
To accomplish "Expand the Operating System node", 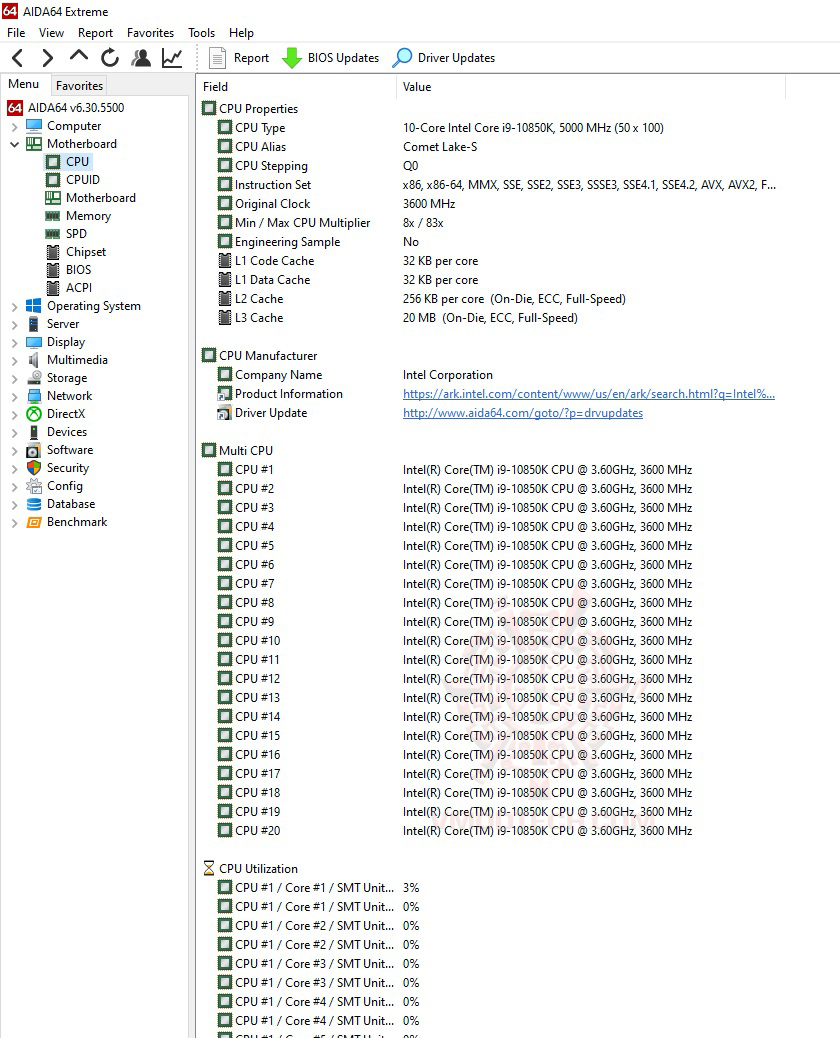I will click(x=15, y=307).
